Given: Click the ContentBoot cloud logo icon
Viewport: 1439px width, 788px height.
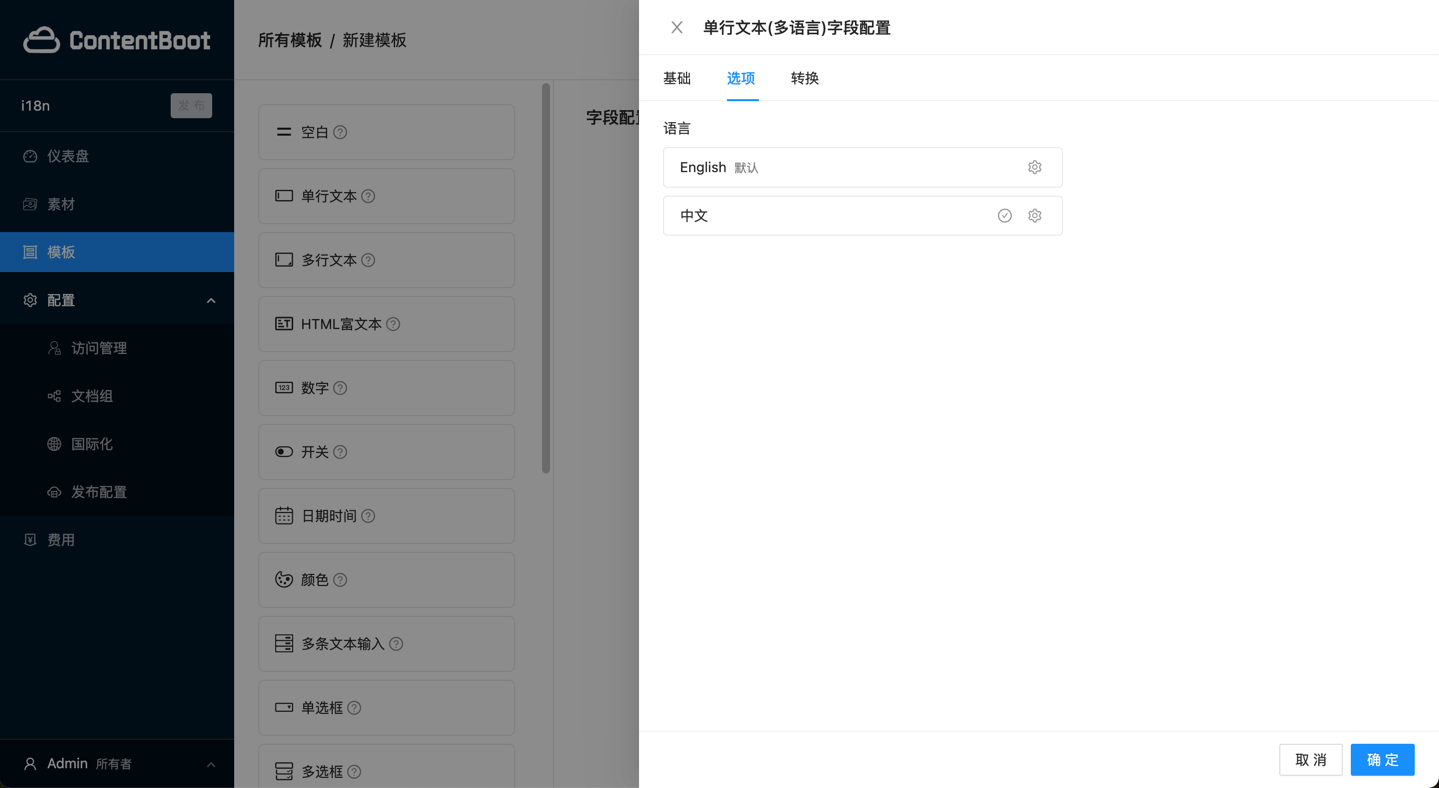Looking at the screenshot, I should tap(42, 40).
